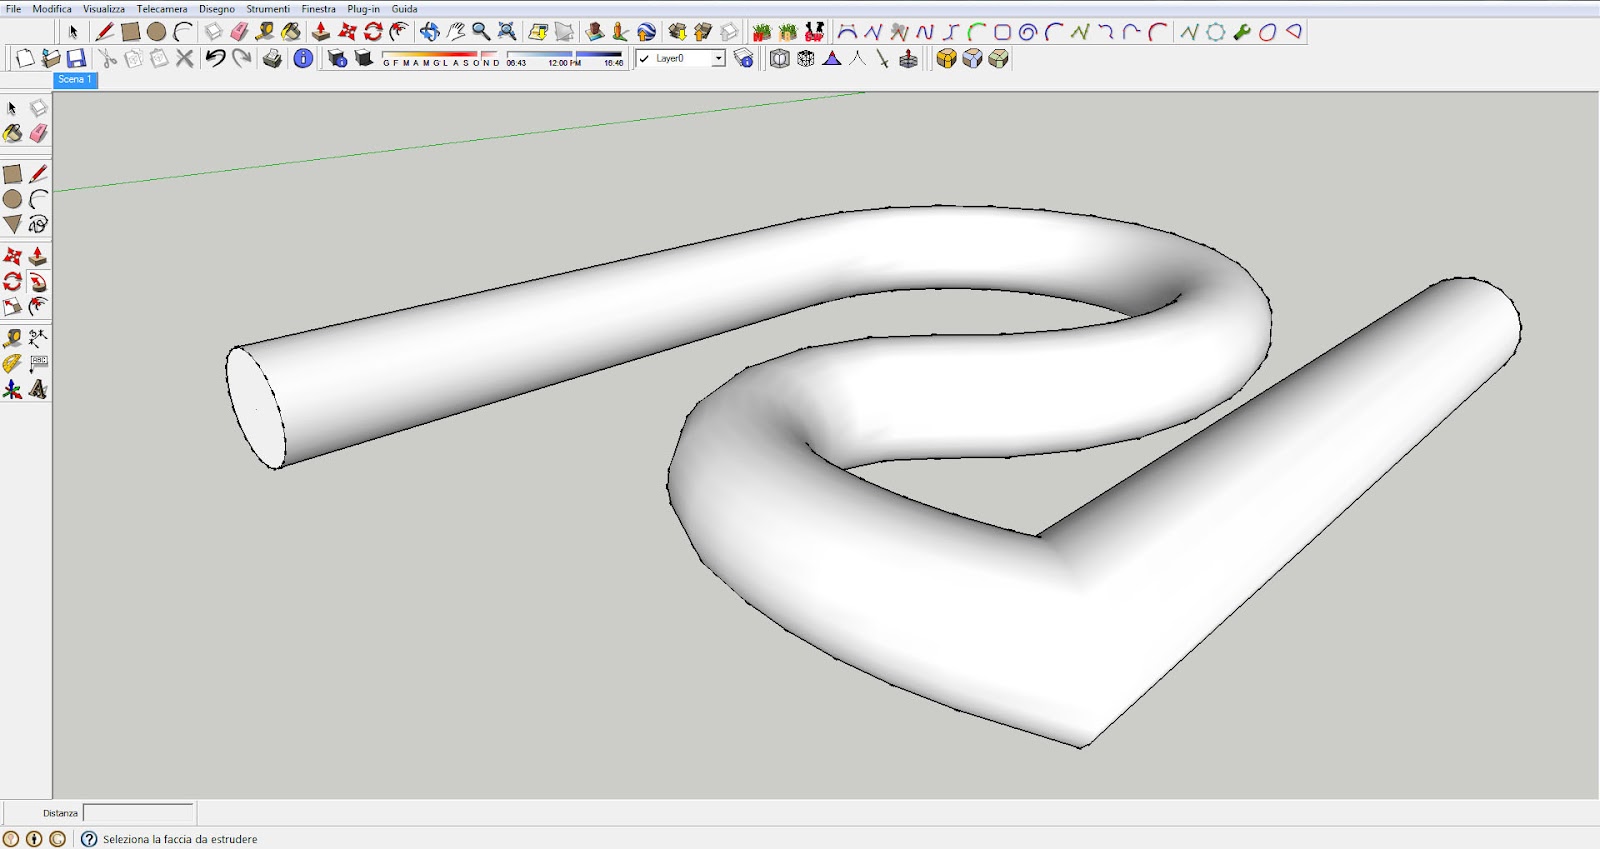
Task: Click the Paste icon
Action: pos(159,59)
